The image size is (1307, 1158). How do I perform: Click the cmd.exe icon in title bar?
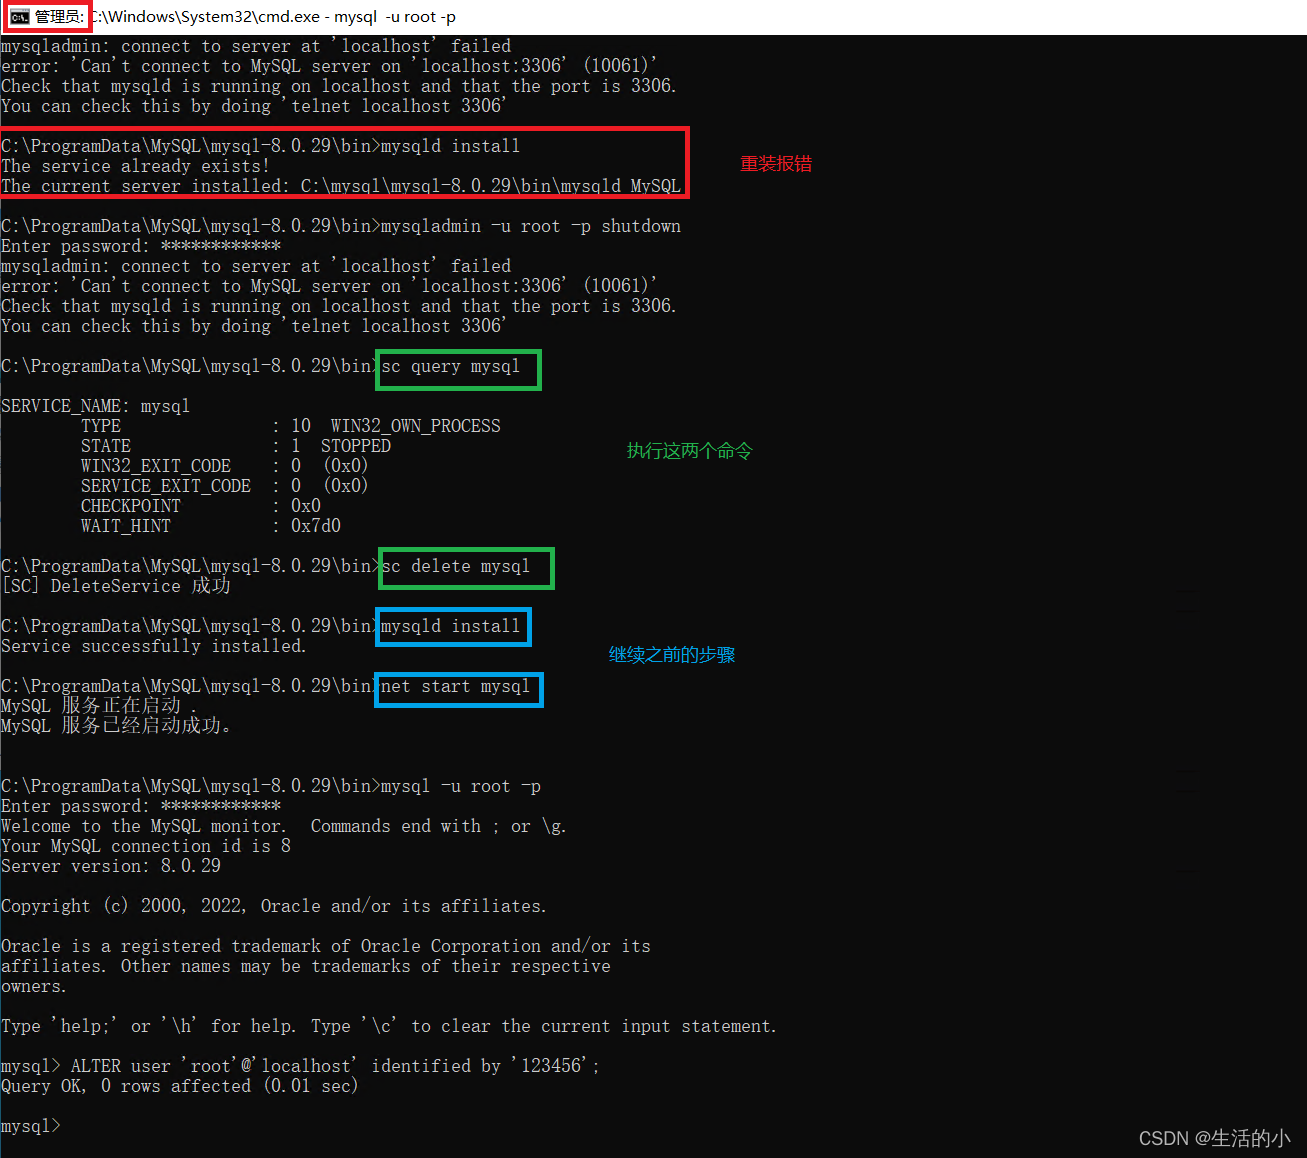pyautogui.click(x=19, y=17)
